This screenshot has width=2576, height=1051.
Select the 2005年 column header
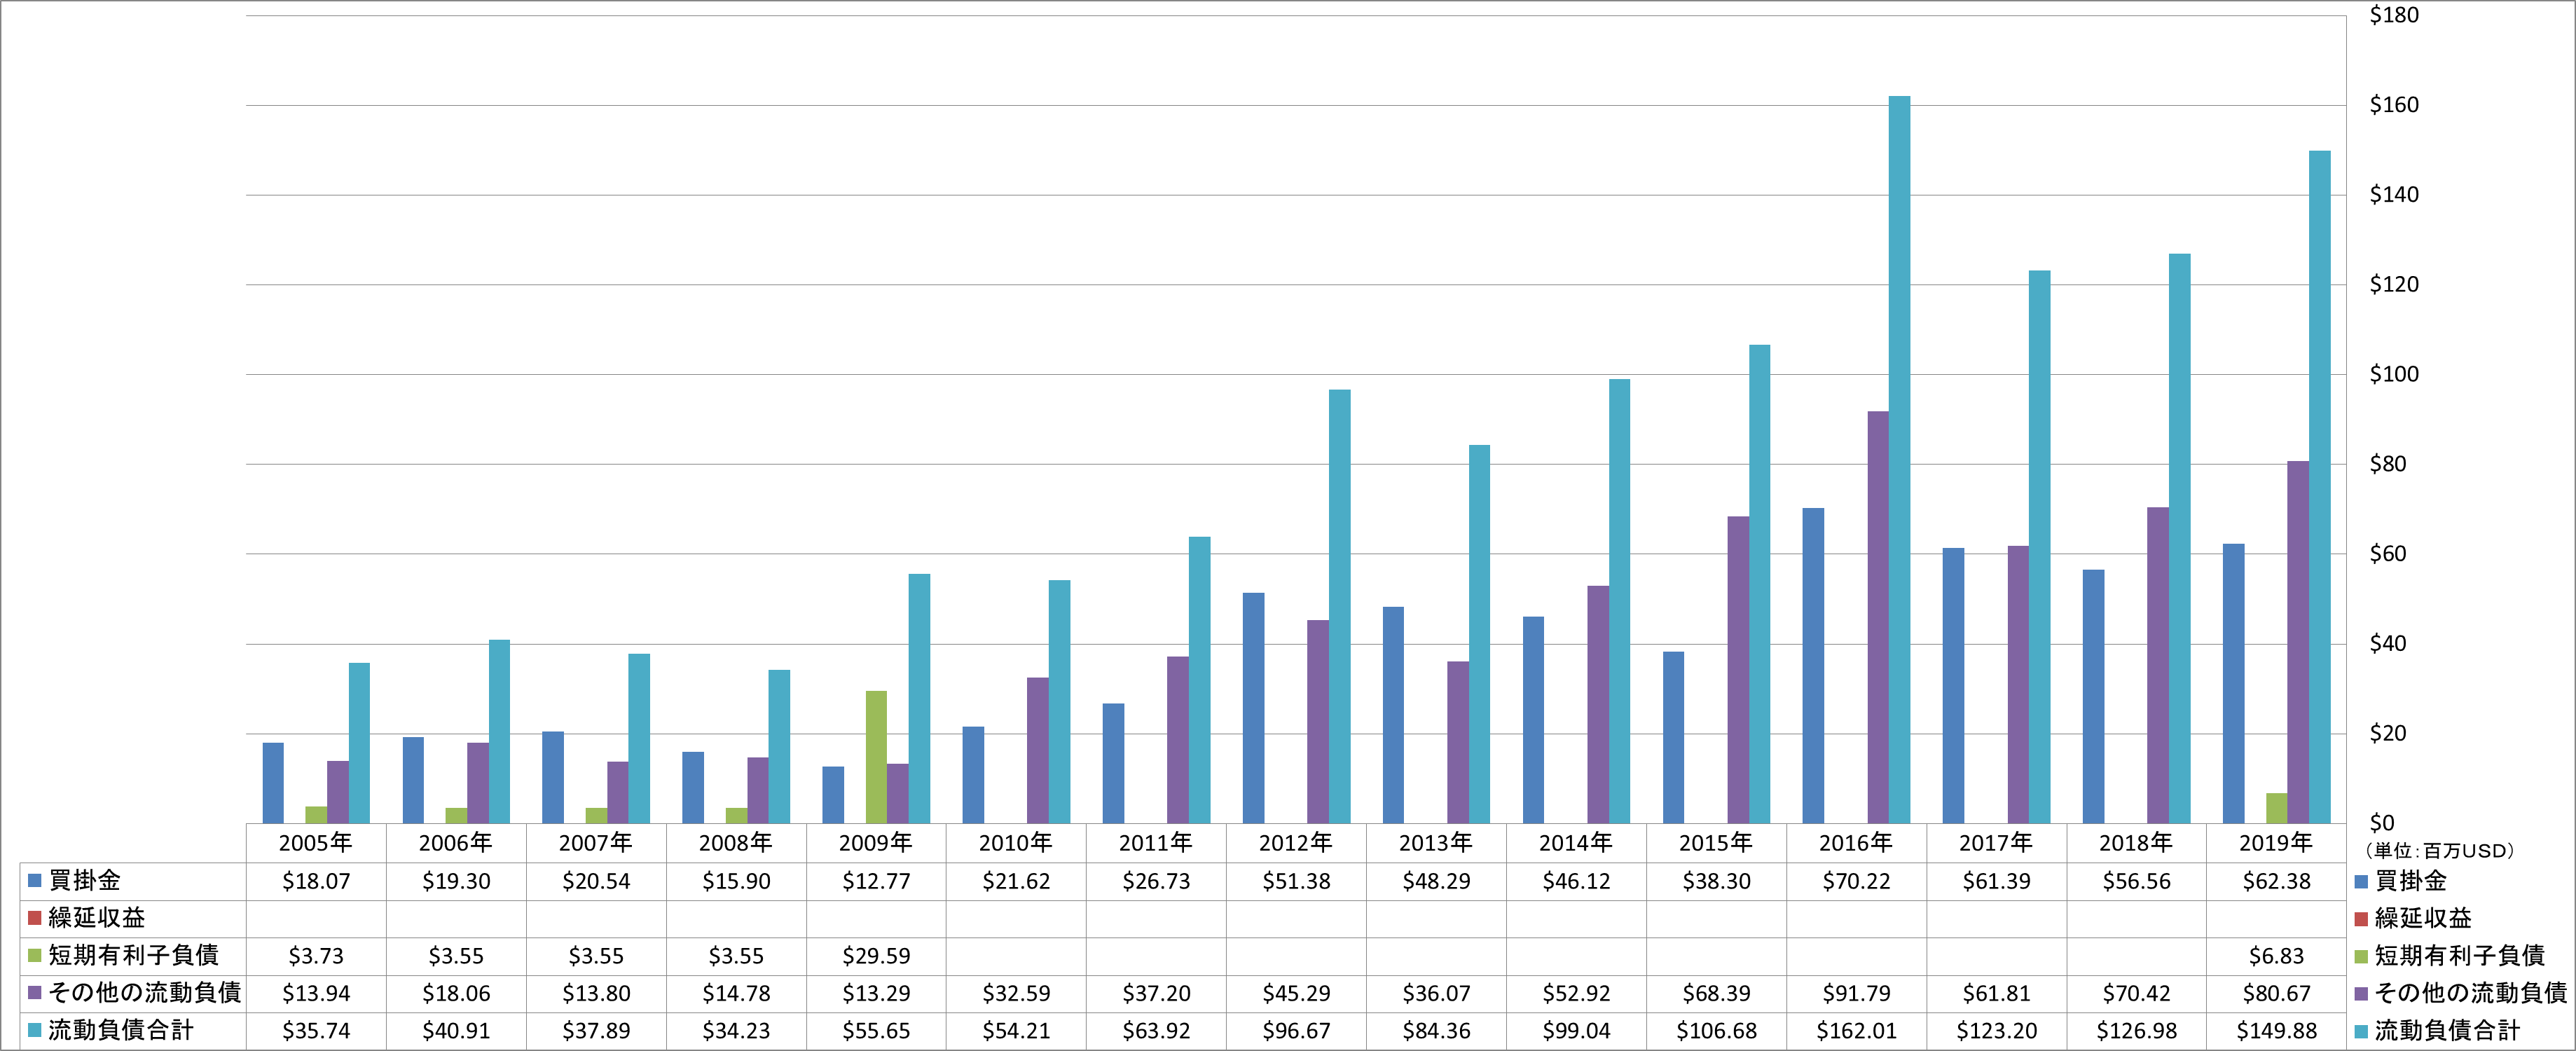point(316,843)
